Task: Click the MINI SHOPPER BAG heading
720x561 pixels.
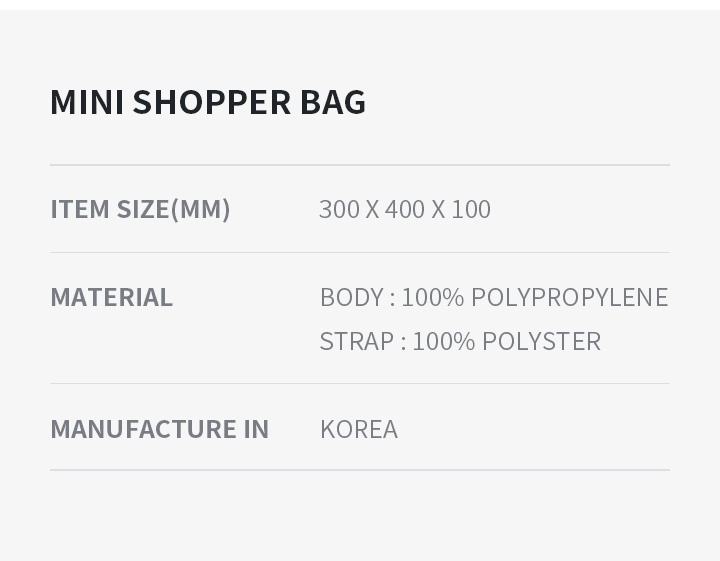Action: click(208, 102)
